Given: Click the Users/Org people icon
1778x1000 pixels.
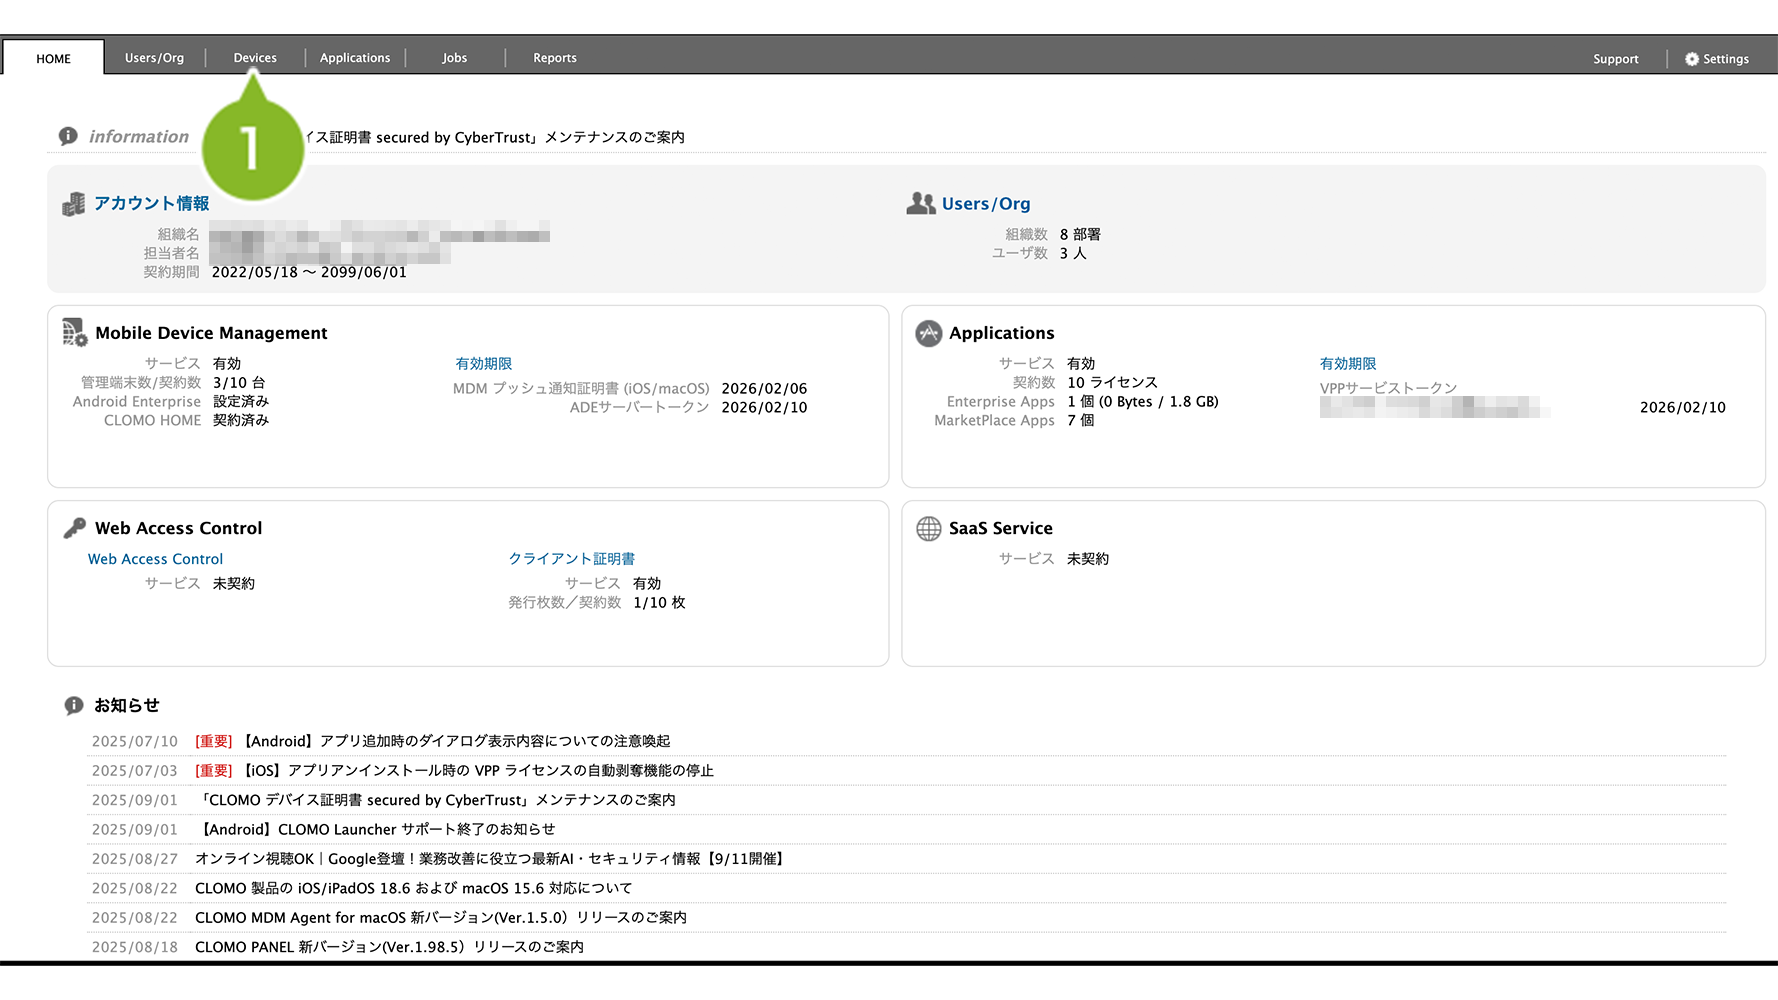Looking at the screenshot, I should (x=920, y=204).
